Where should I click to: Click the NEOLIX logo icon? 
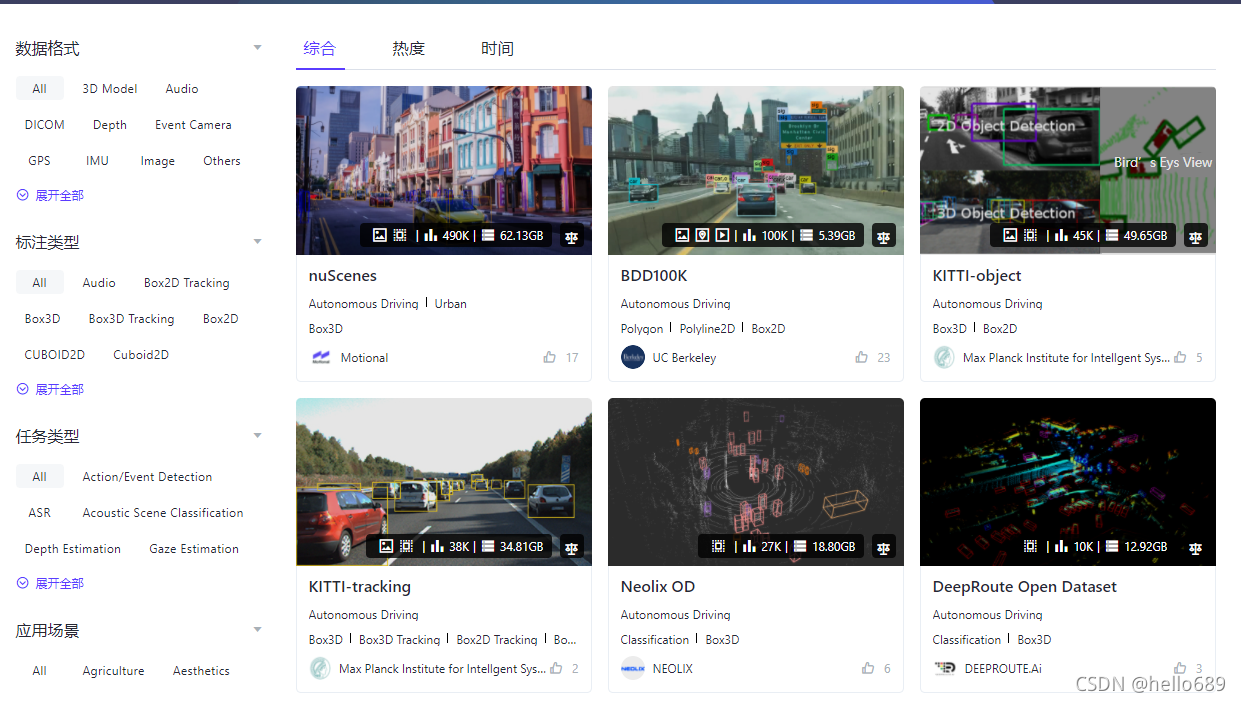click(x=633, y=668)
